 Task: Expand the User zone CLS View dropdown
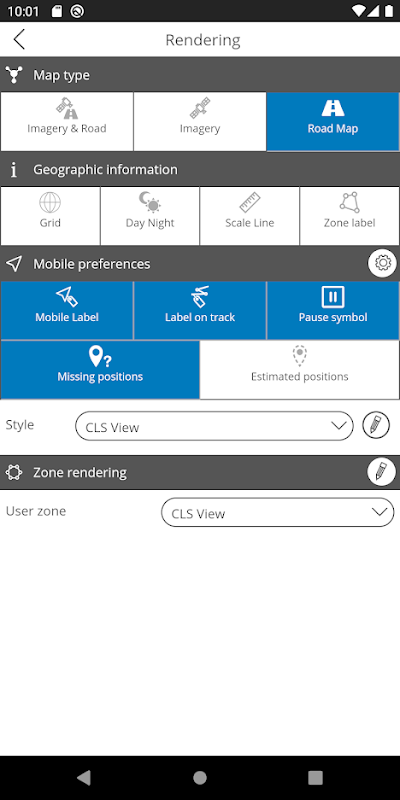point(278,512)
